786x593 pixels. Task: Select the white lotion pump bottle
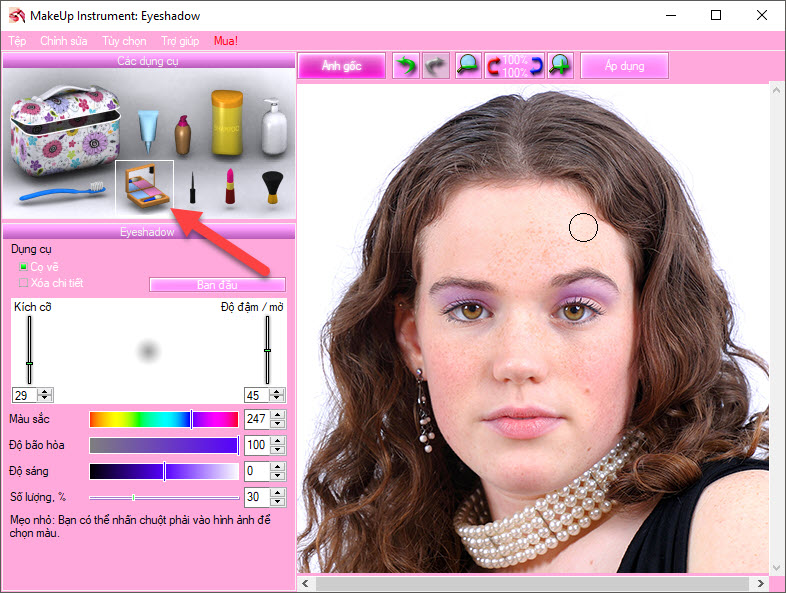click(274, 126)
